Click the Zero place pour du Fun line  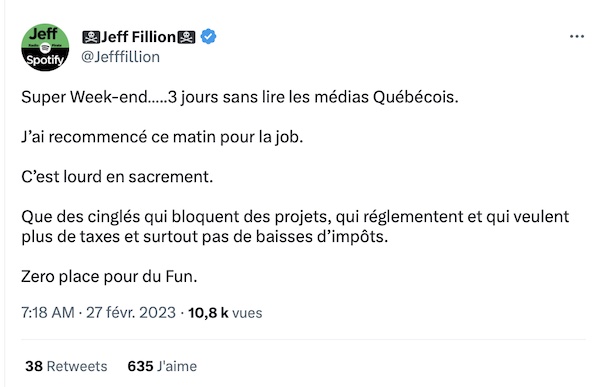click(x=109, y=276)
